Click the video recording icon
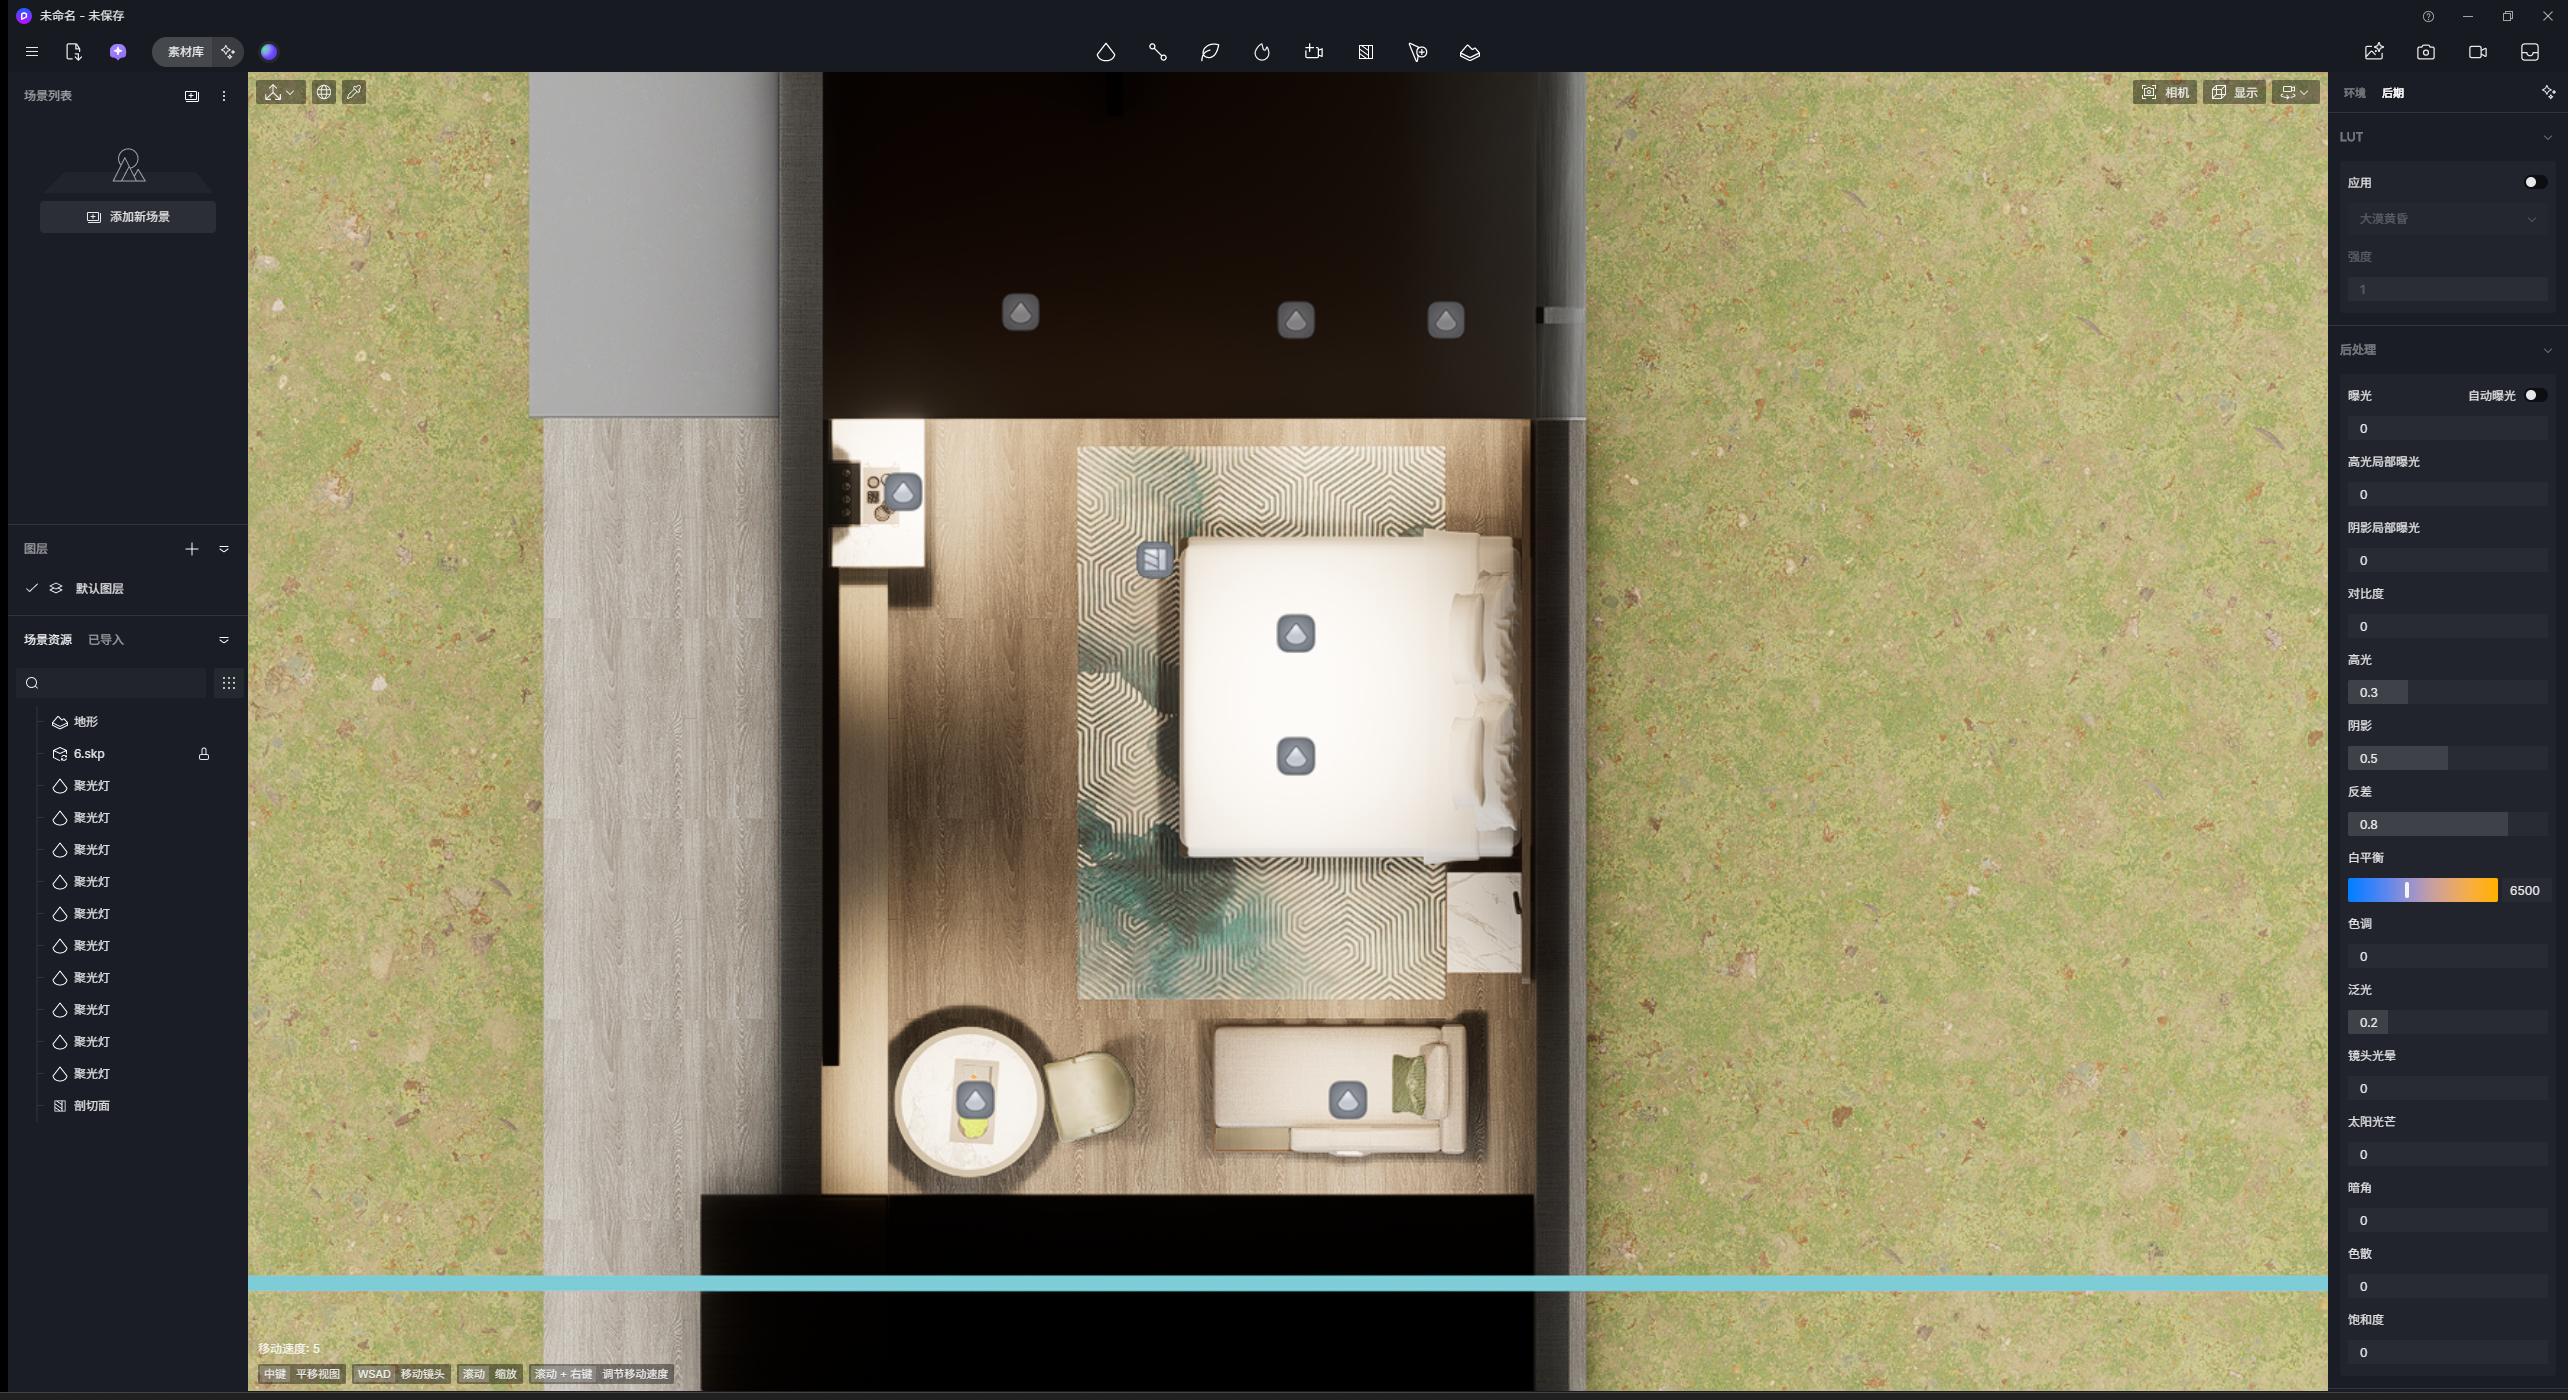 (x=2477, y=52)
